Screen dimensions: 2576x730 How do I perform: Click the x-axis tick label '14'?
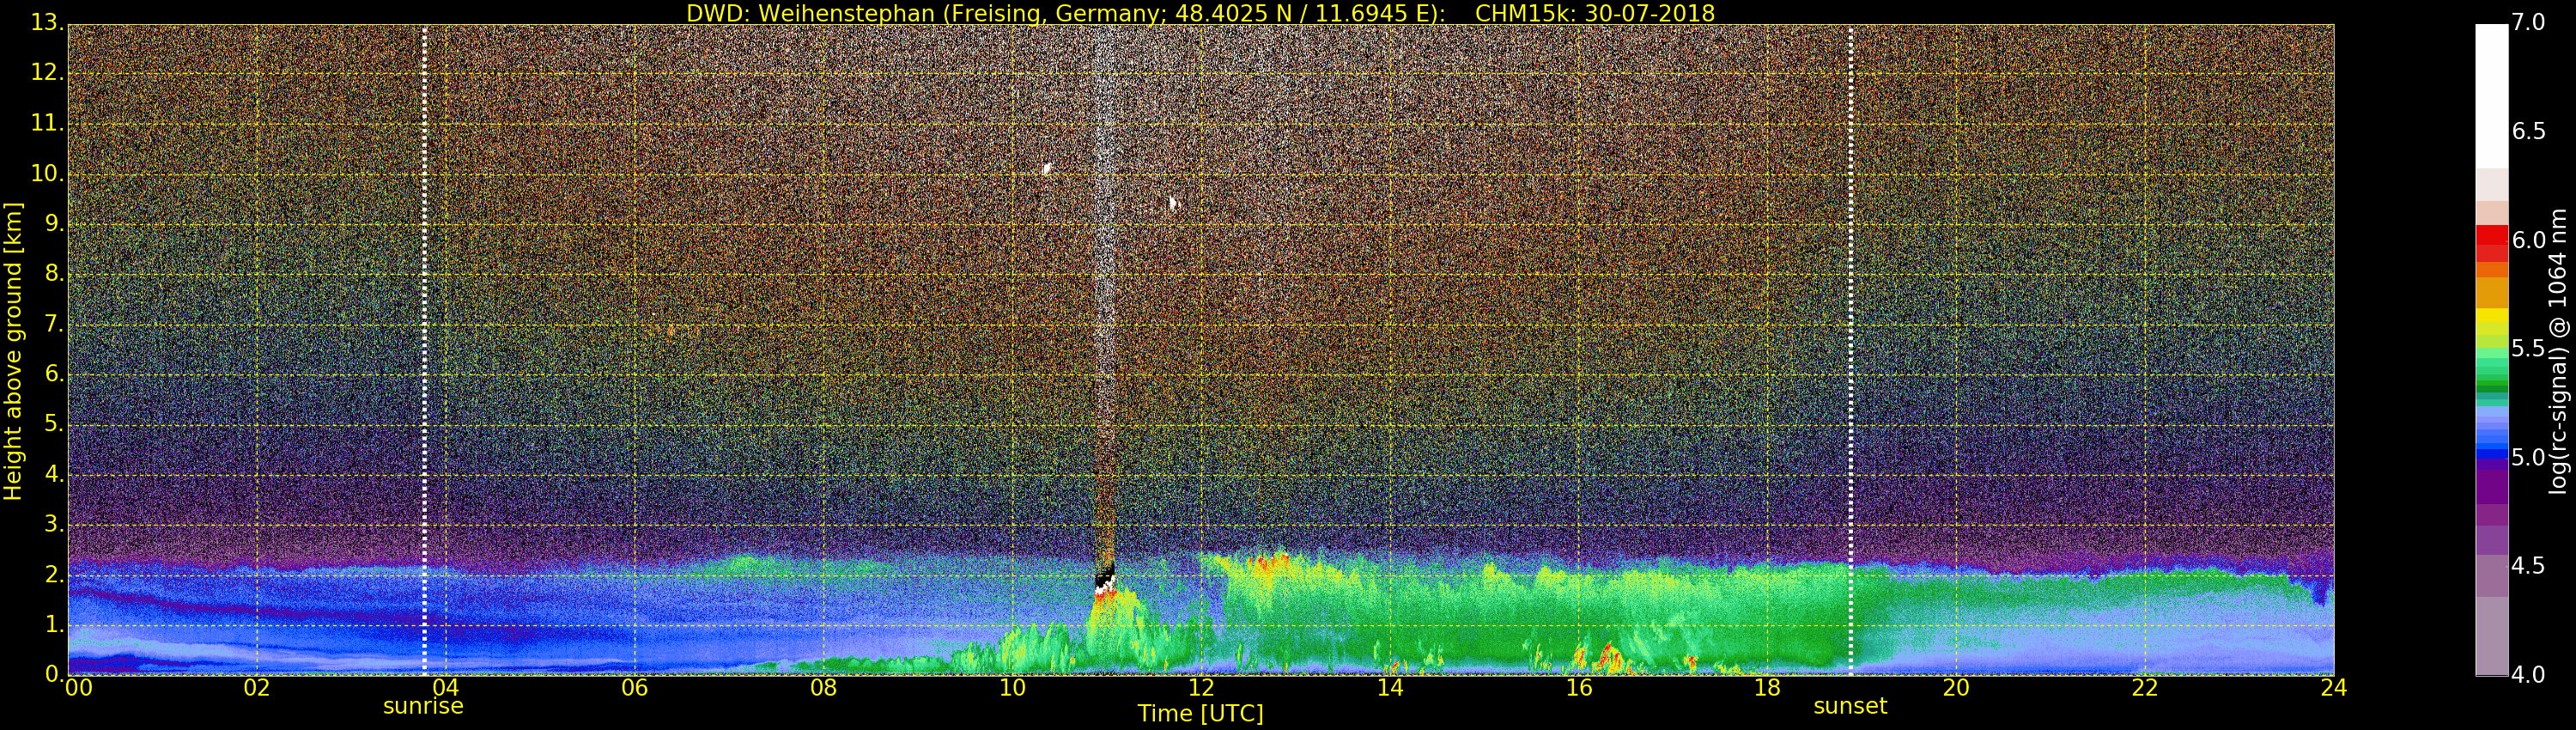(1390, 687)
